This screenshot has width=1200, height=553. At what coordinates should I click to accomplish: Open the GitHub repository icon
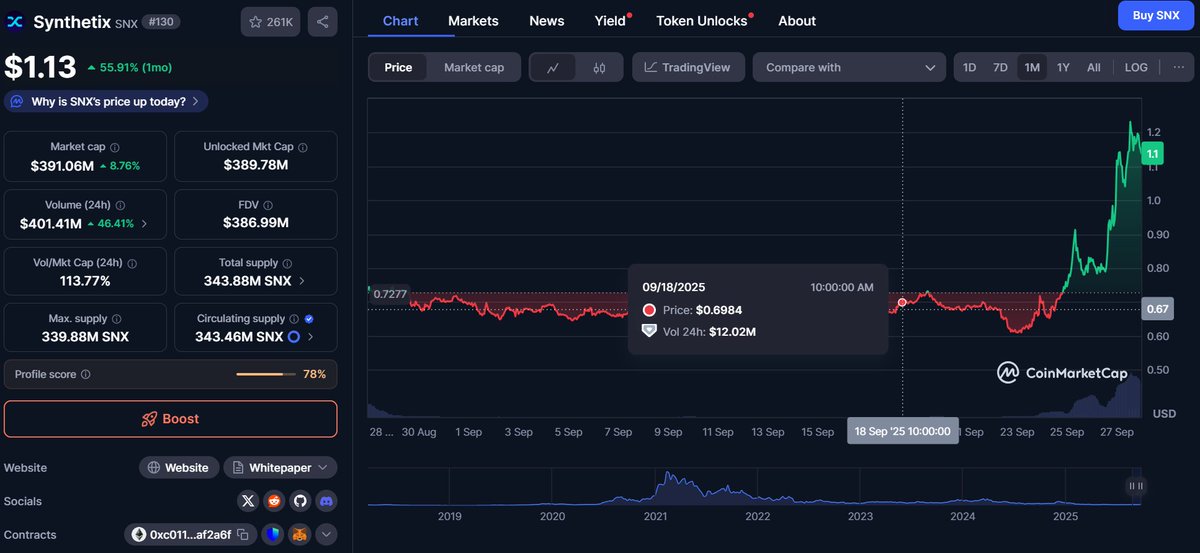click(299, 501)
